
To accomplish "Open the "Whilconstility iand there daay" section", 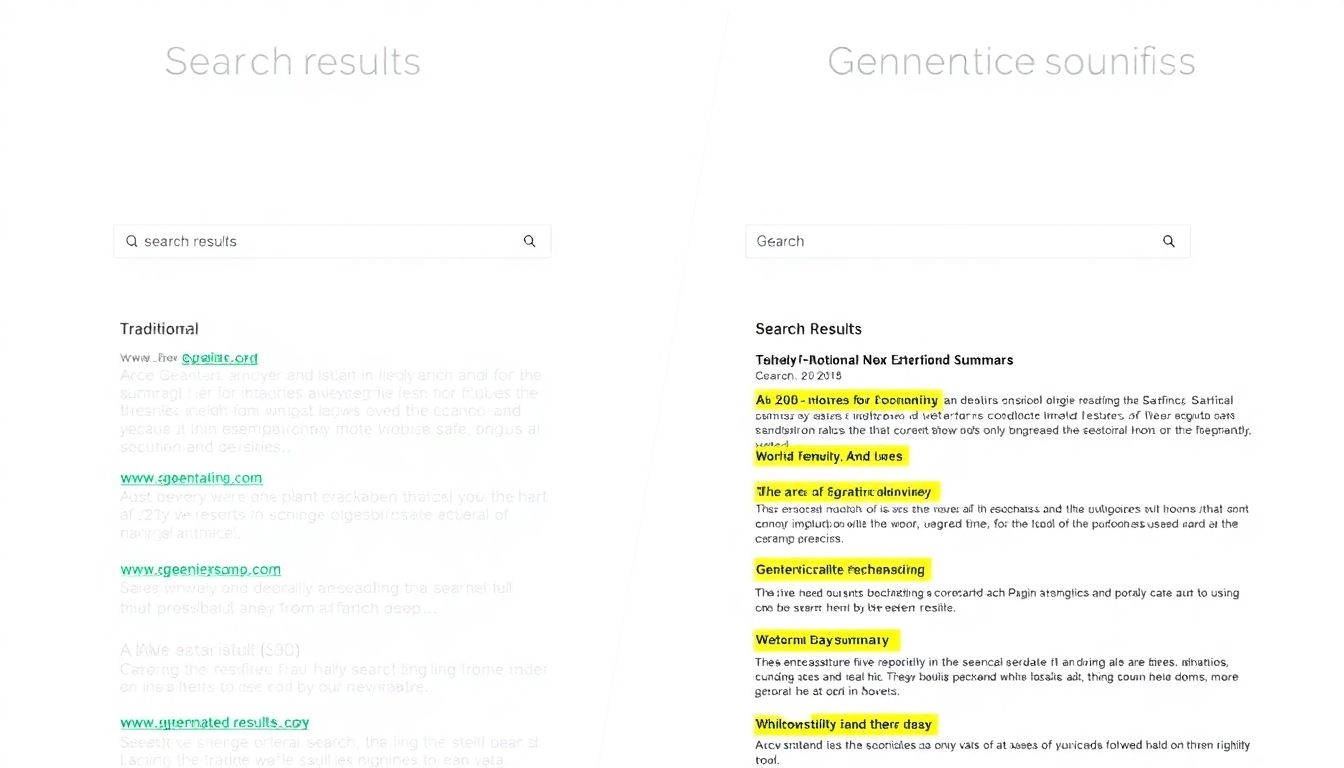I will (845, 724).
